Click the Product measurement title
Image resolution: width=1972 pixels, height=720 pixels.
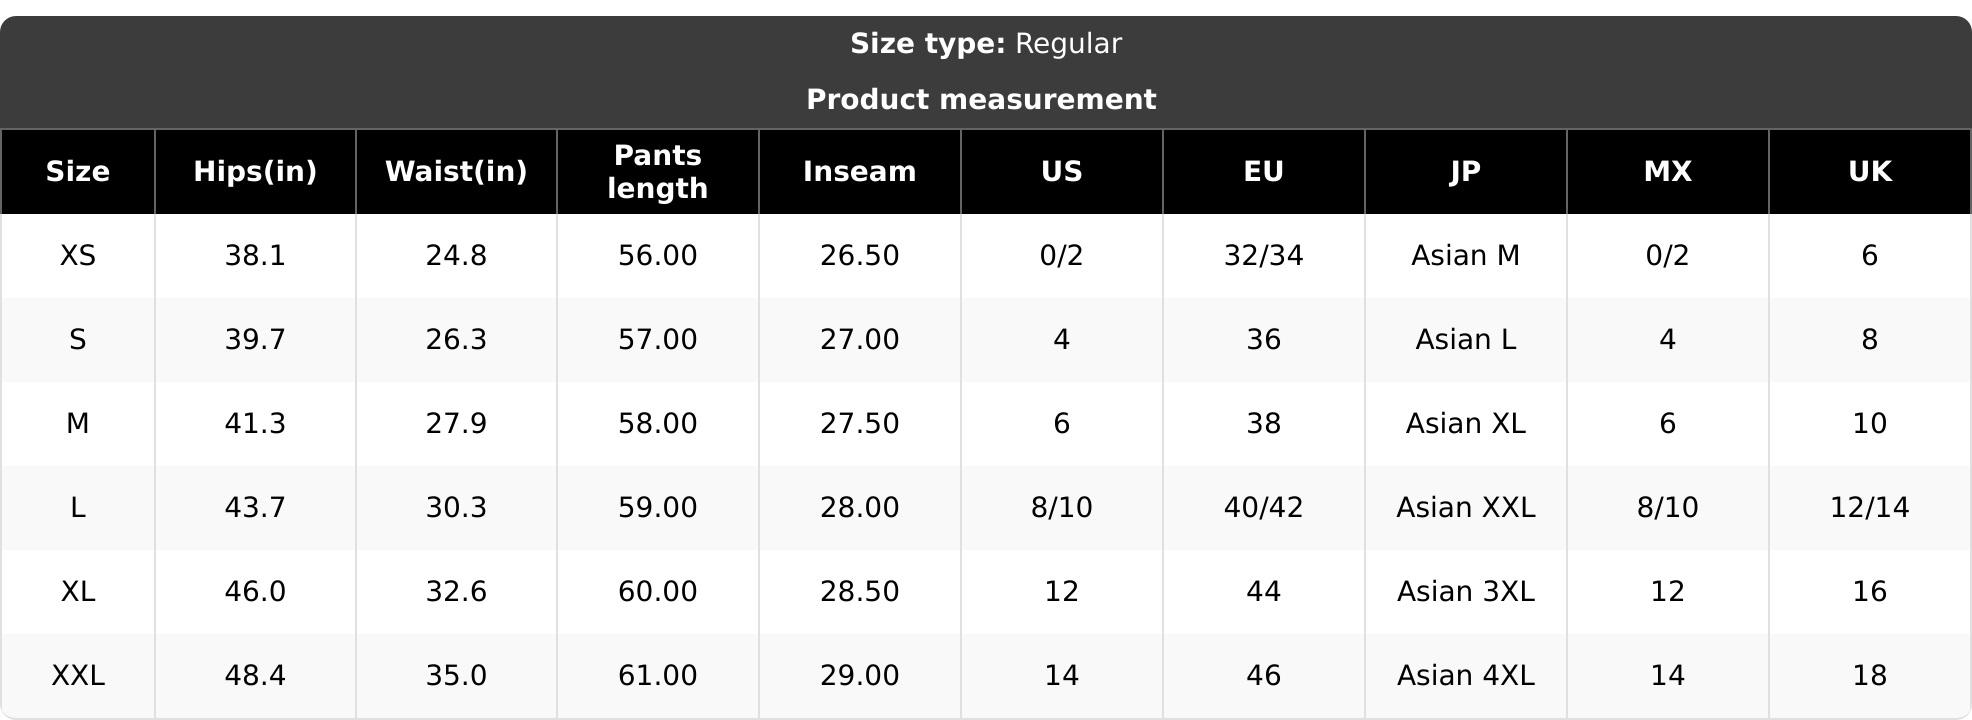click(x=981, y=100)
